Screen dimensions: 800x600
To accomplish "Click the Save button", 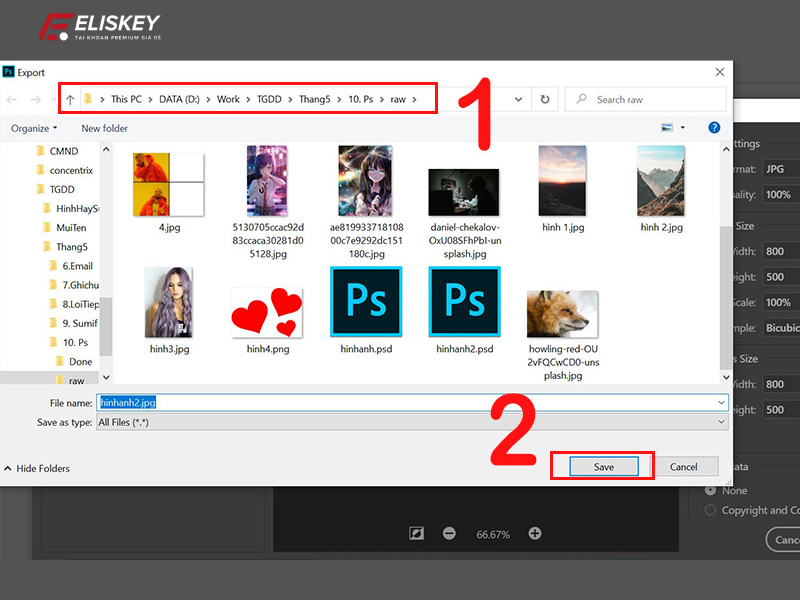I will click(601, 465).
